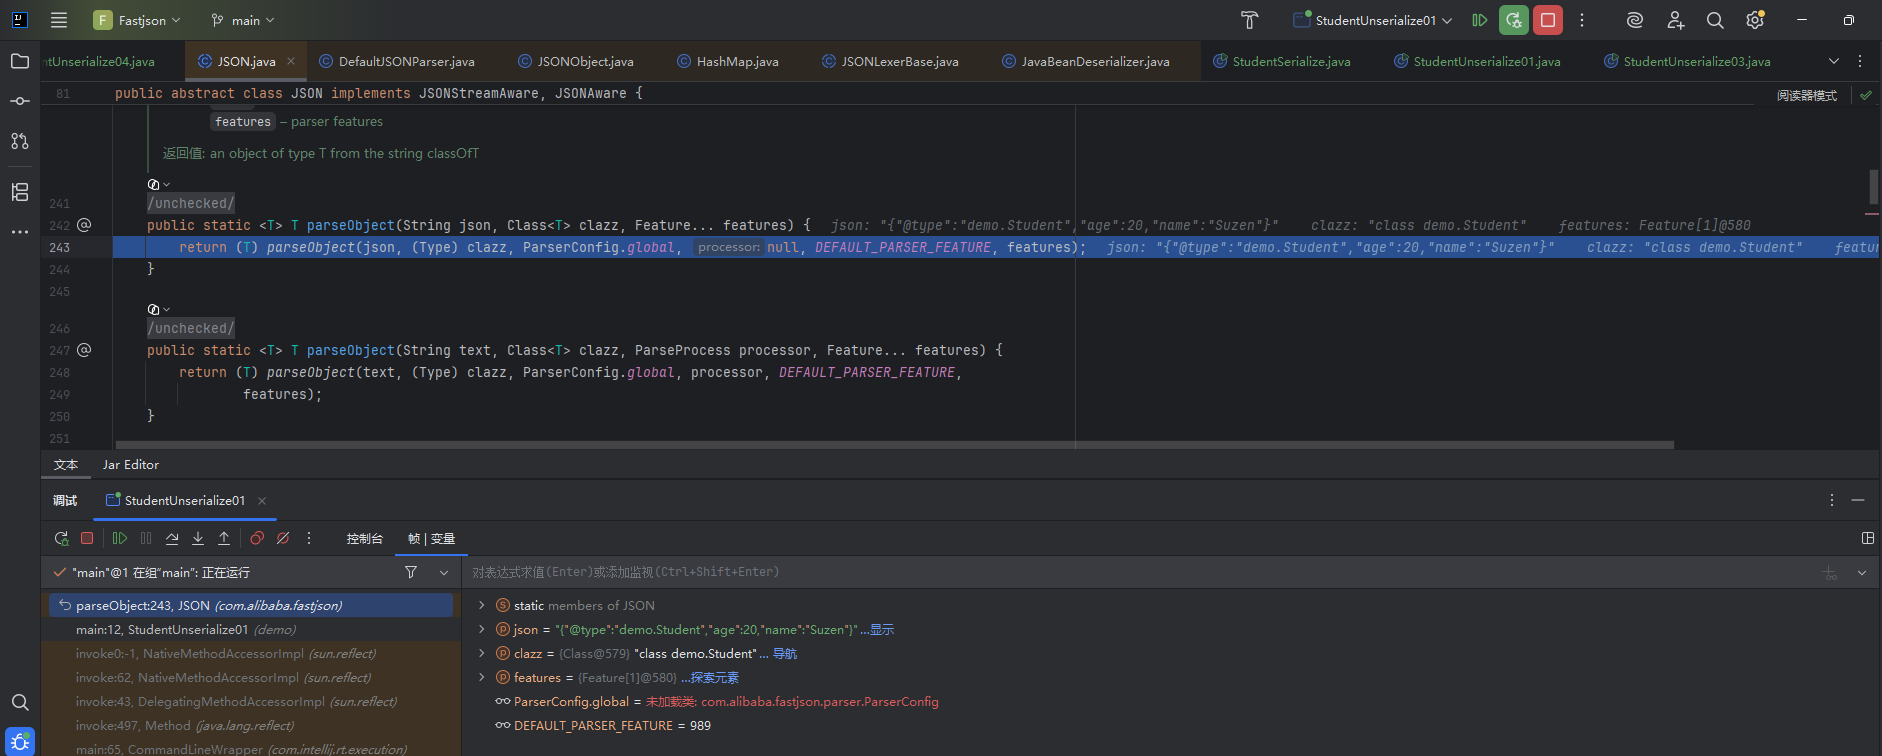Mute breakpoints icon

click(x=283, y=538)
